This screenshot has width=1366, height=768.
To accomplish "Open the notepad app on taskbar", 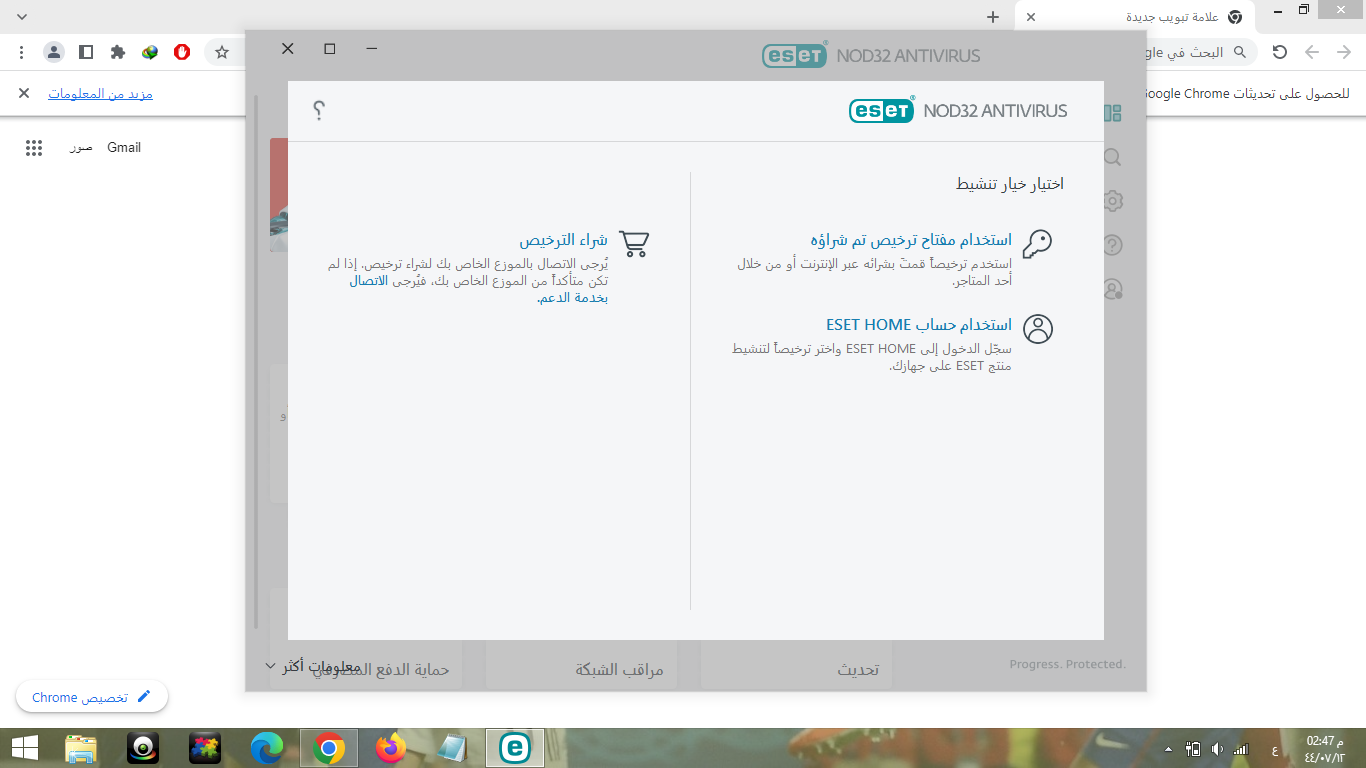I will tap(453, 748).
